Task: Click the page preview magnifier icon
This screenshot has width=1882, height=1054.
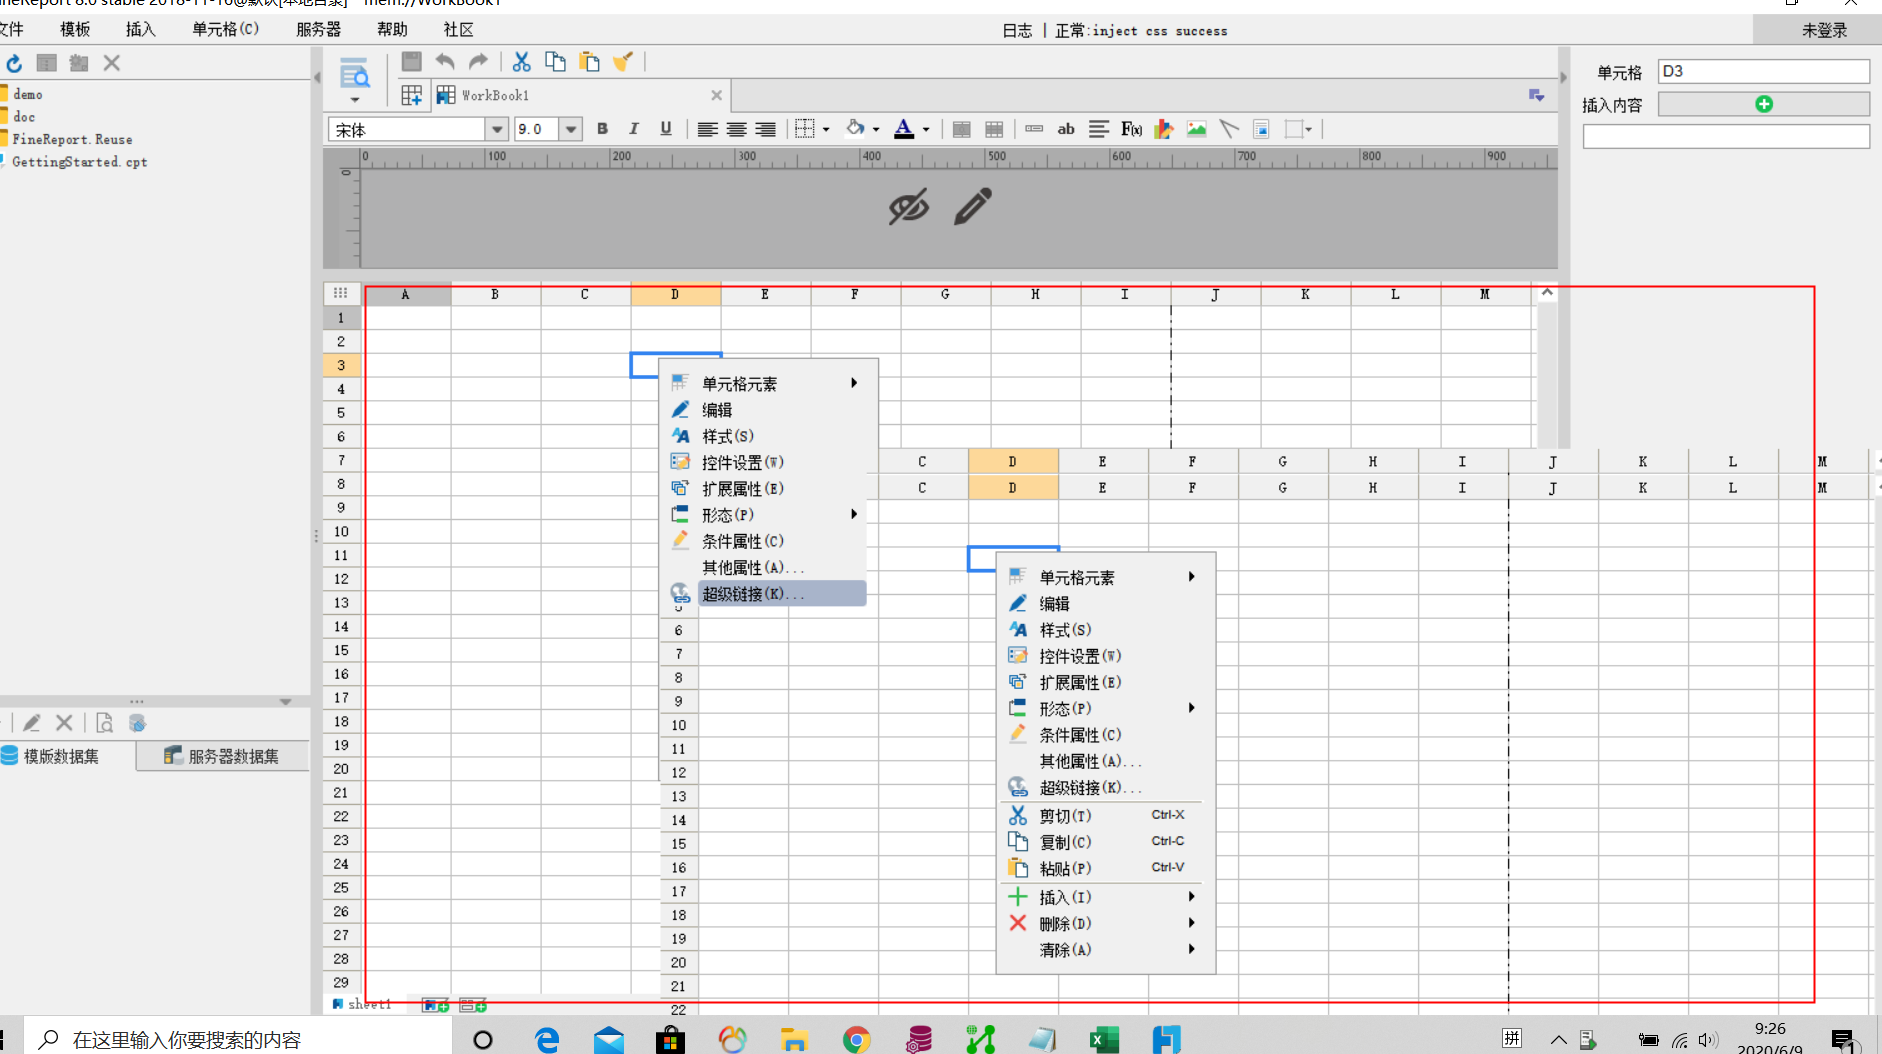Action: coord(354,73)
